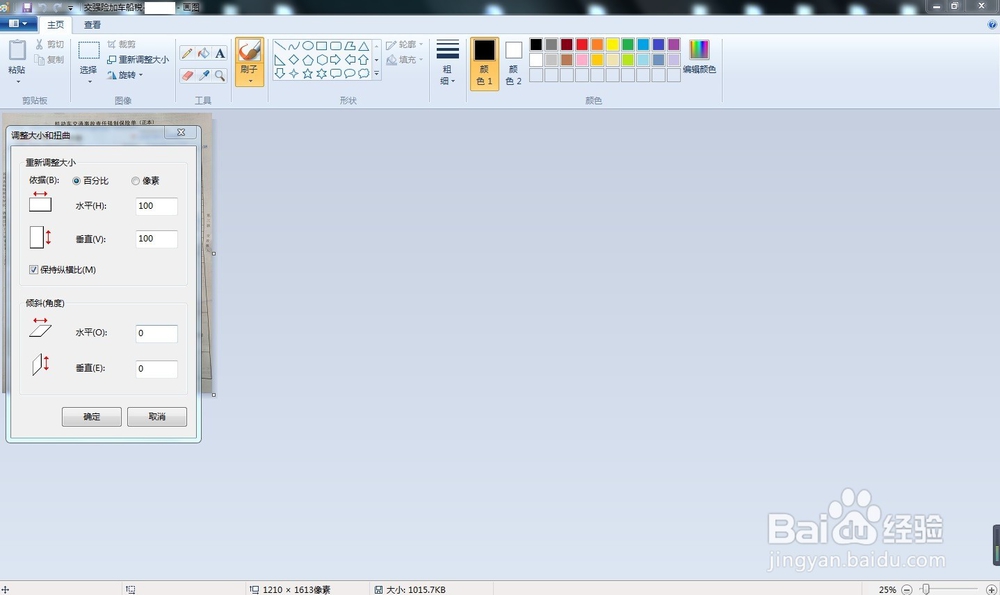
Task: Pick the Right arrow shape
Action: (335, 60)
